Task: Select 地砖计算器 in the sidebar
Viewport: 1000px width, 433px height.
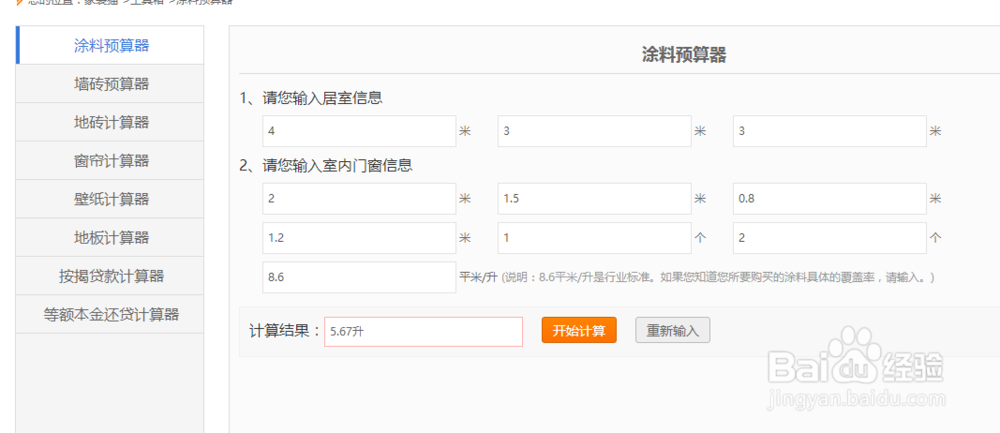Action: 111,122
